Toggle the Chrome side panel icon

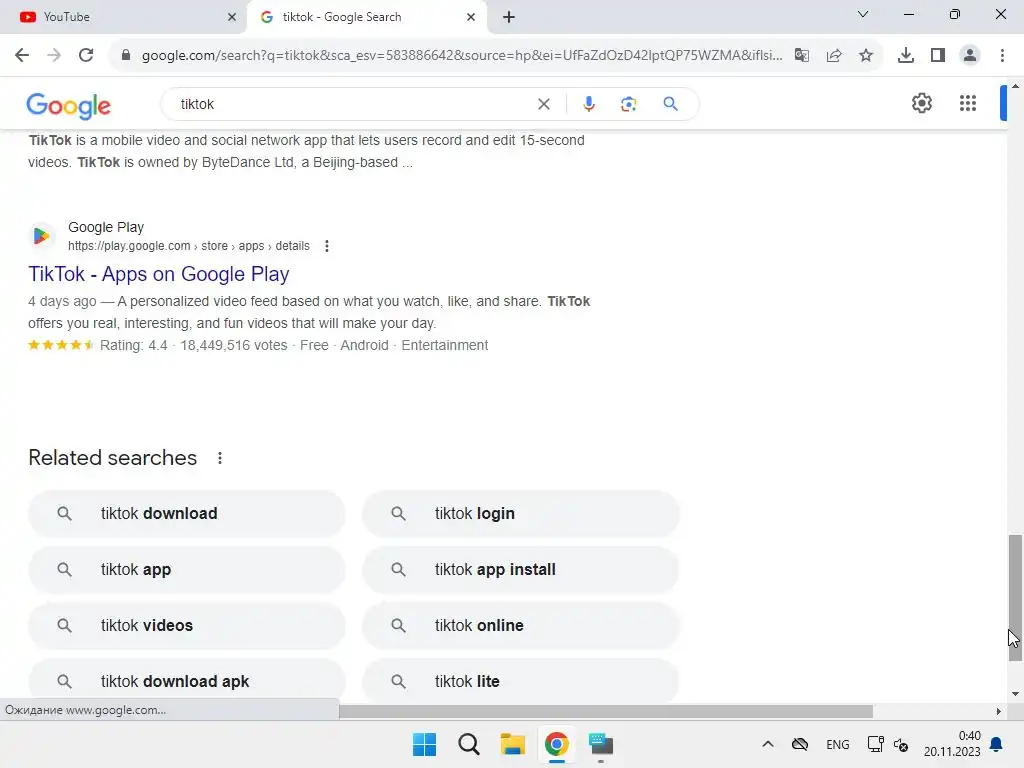(938, 55)
